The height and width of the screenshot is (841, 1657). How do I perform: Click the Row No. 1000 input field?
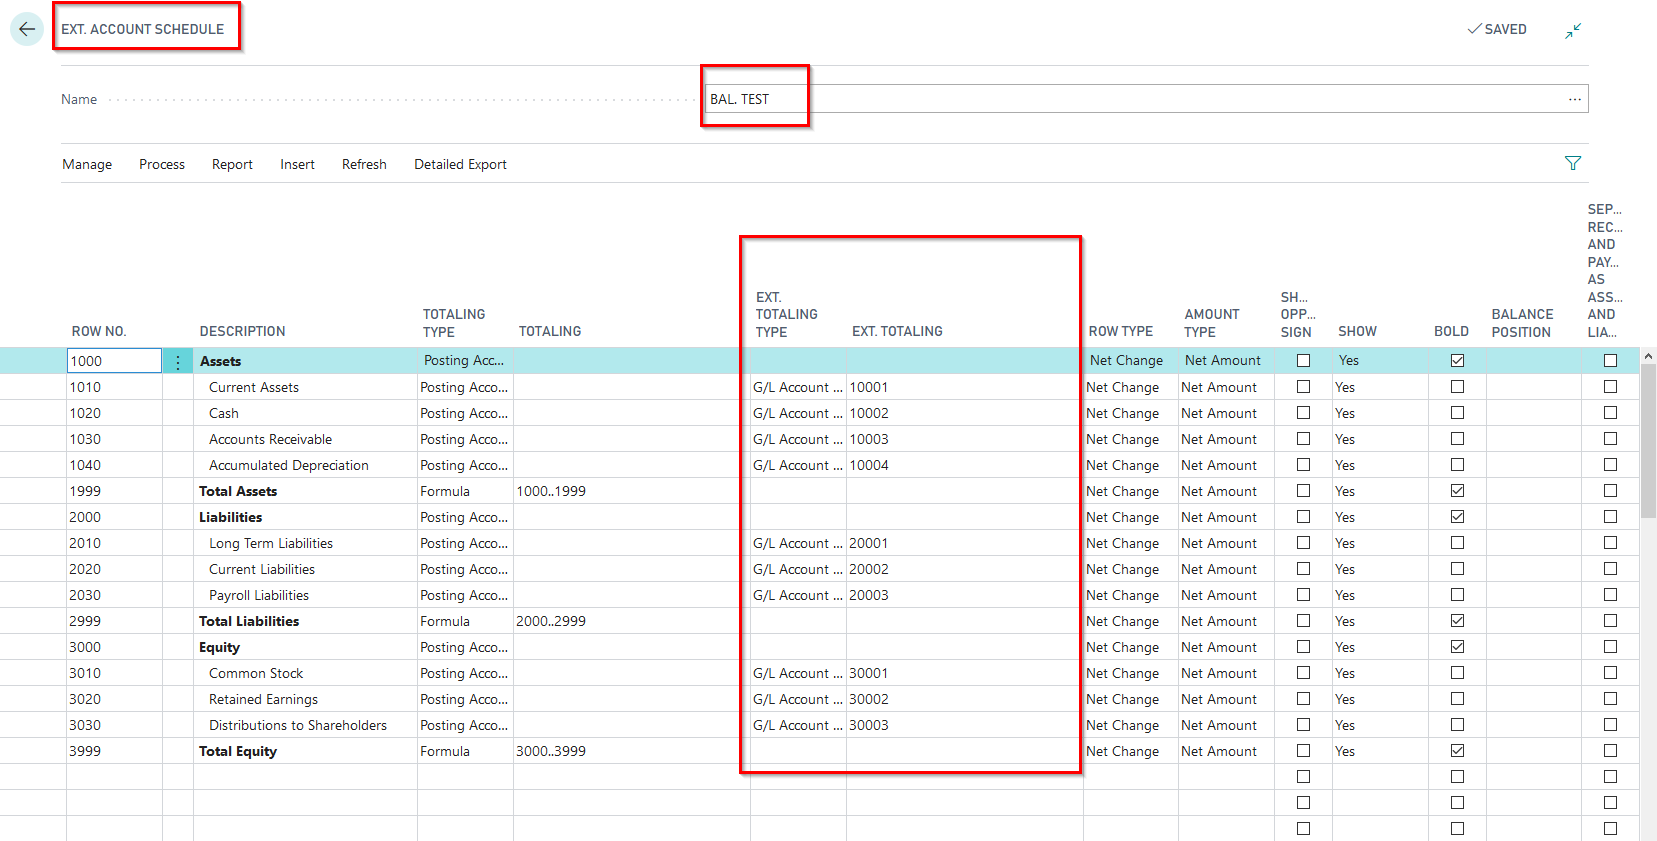tap(114, 361)
